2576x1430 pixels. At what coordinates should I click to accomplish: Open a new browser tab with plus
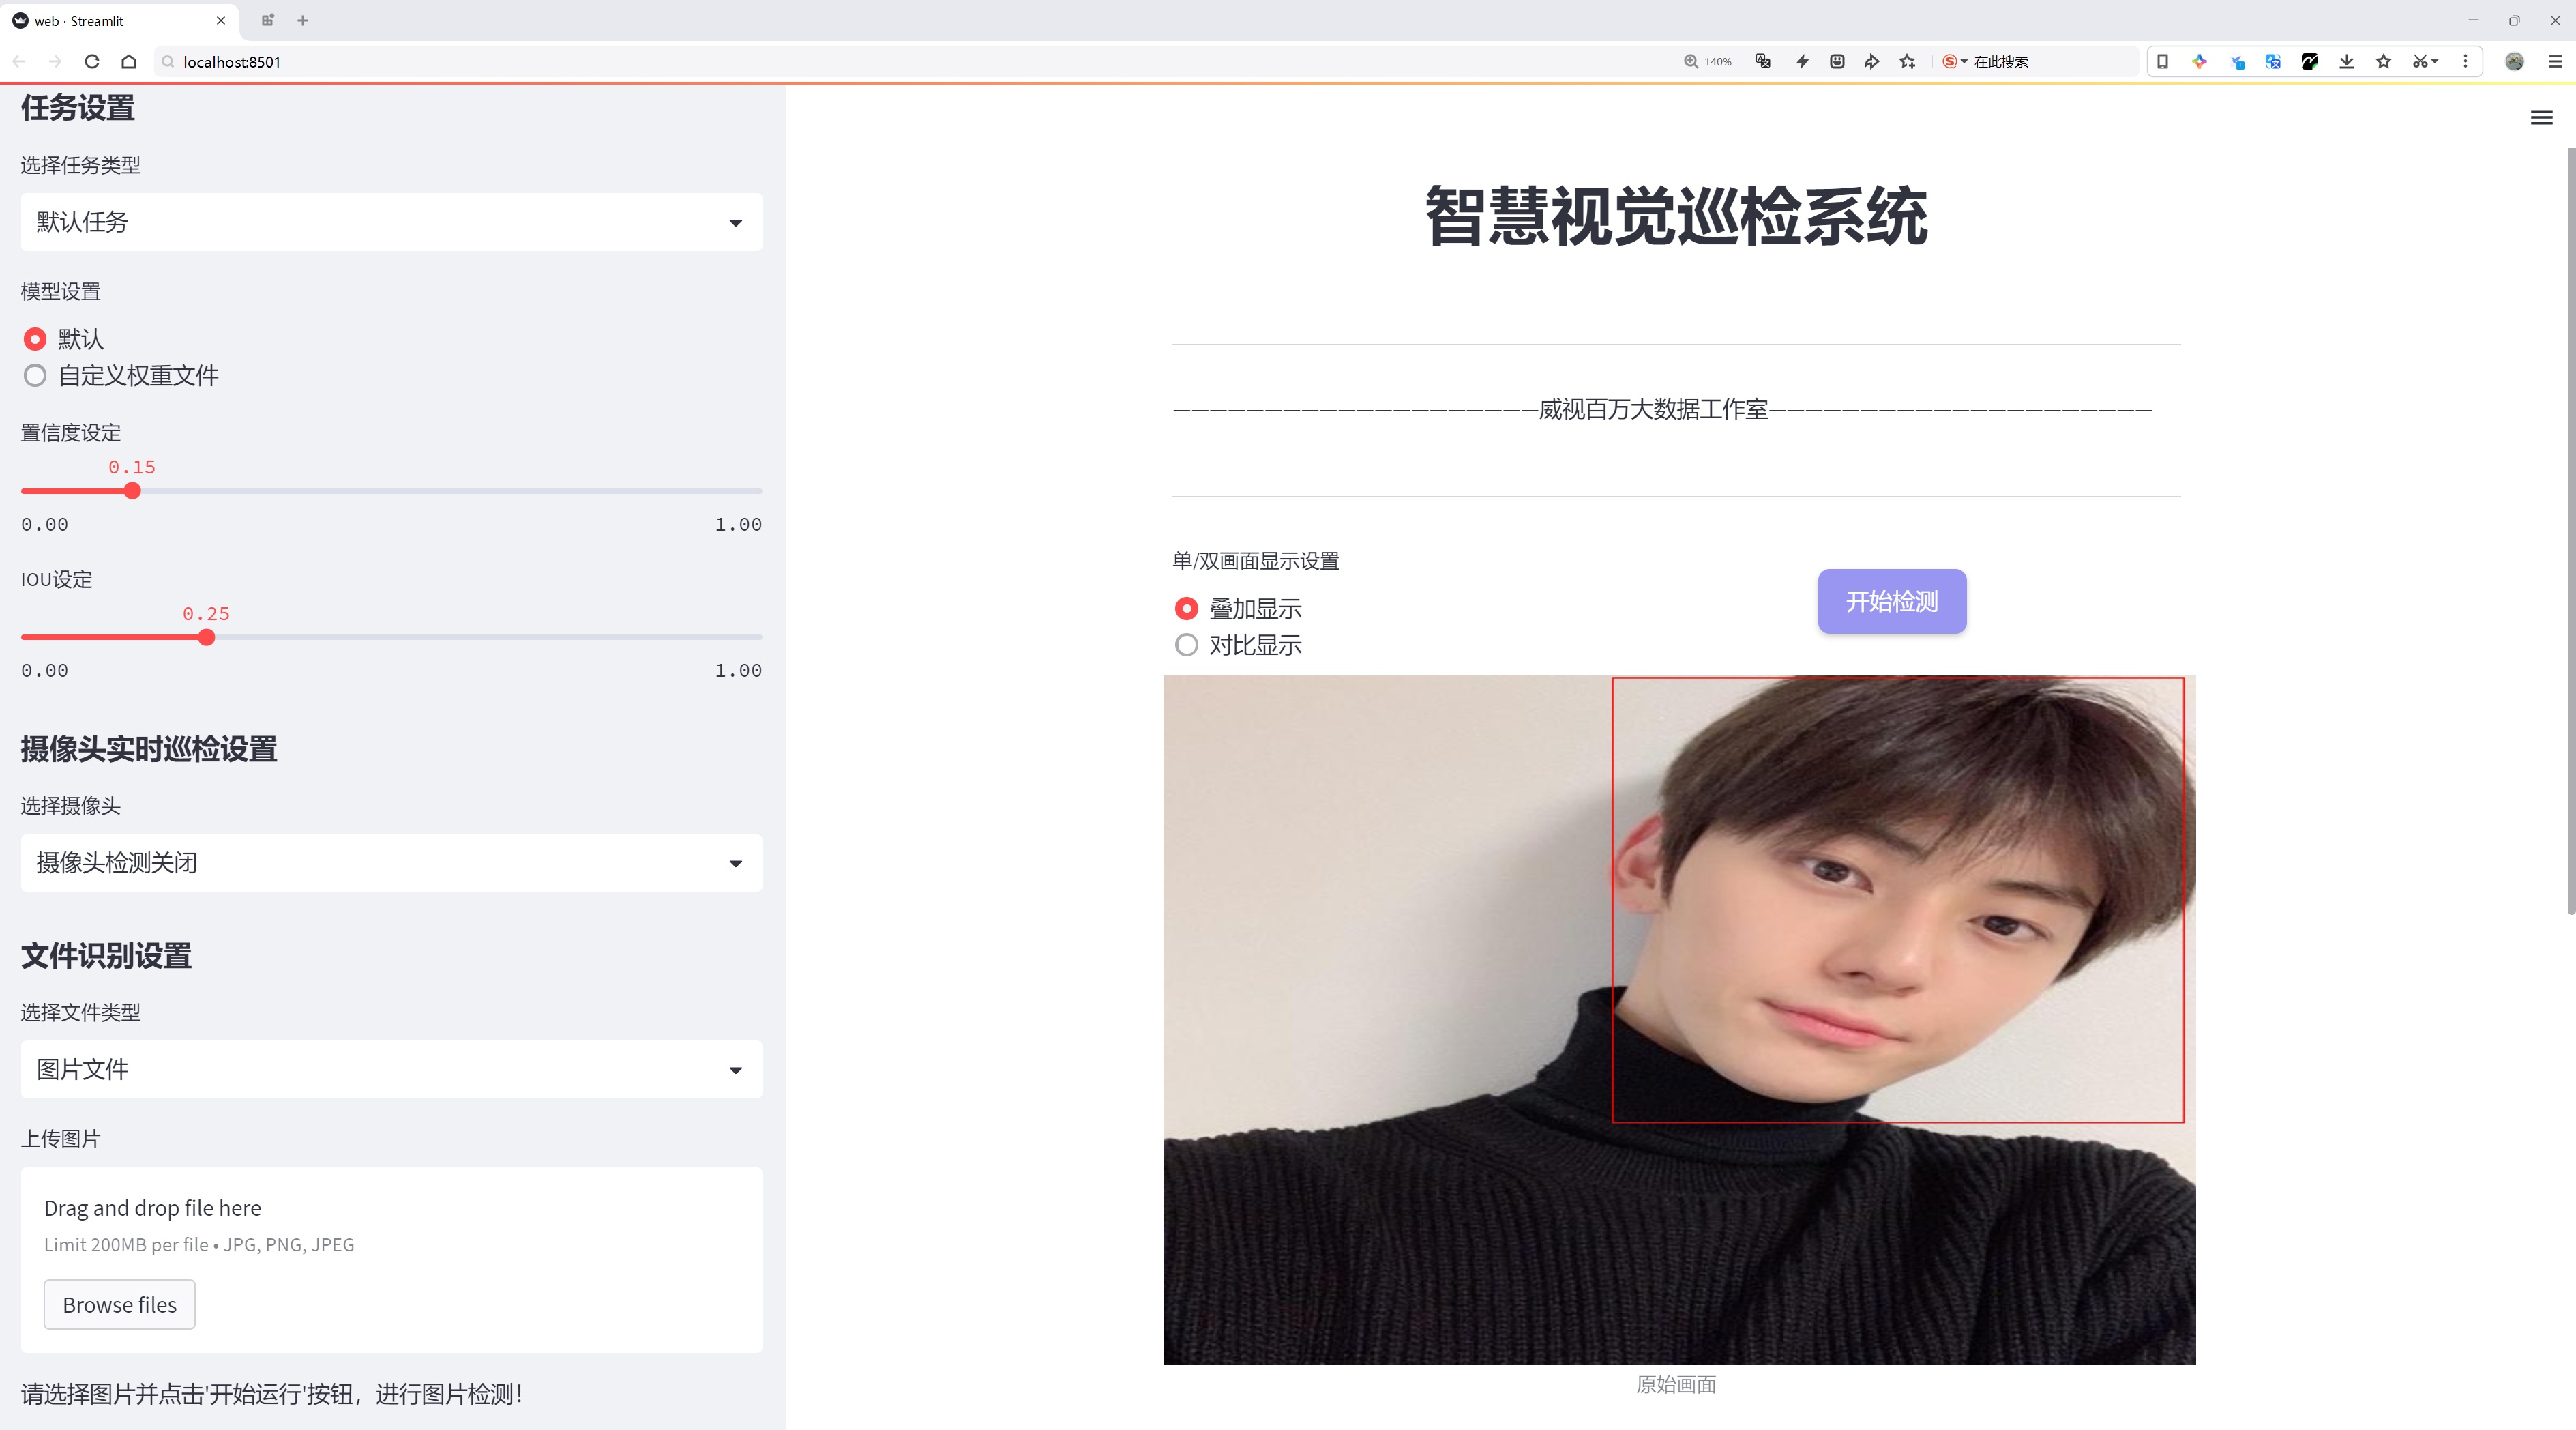pos(303,20)
